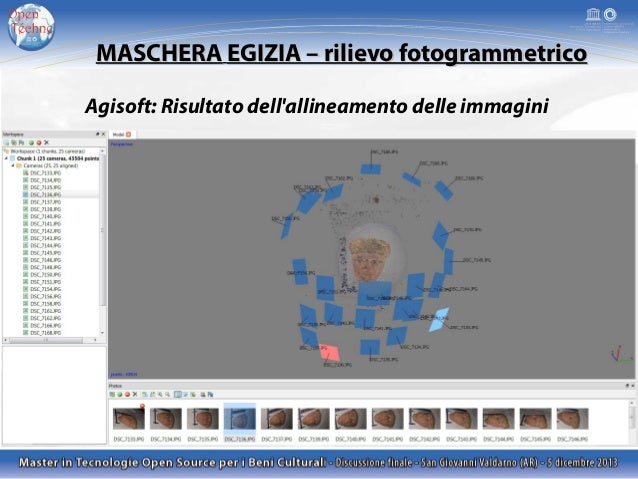This screenshot has width=638, height=479.
Task: Click the last icon in the Photos toolbar
Action: (x=210, y=394)
